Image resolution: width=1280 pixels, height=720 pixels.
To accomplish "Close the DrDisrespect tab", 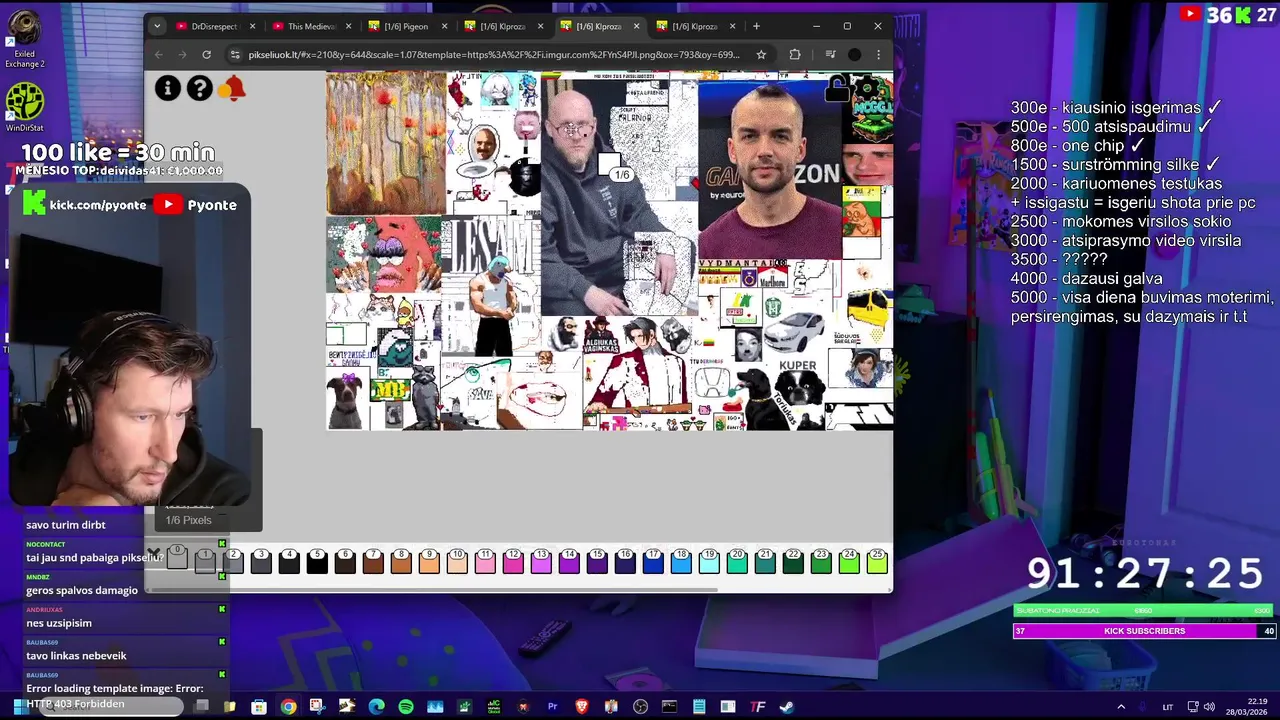I will [x=252, y=26].
